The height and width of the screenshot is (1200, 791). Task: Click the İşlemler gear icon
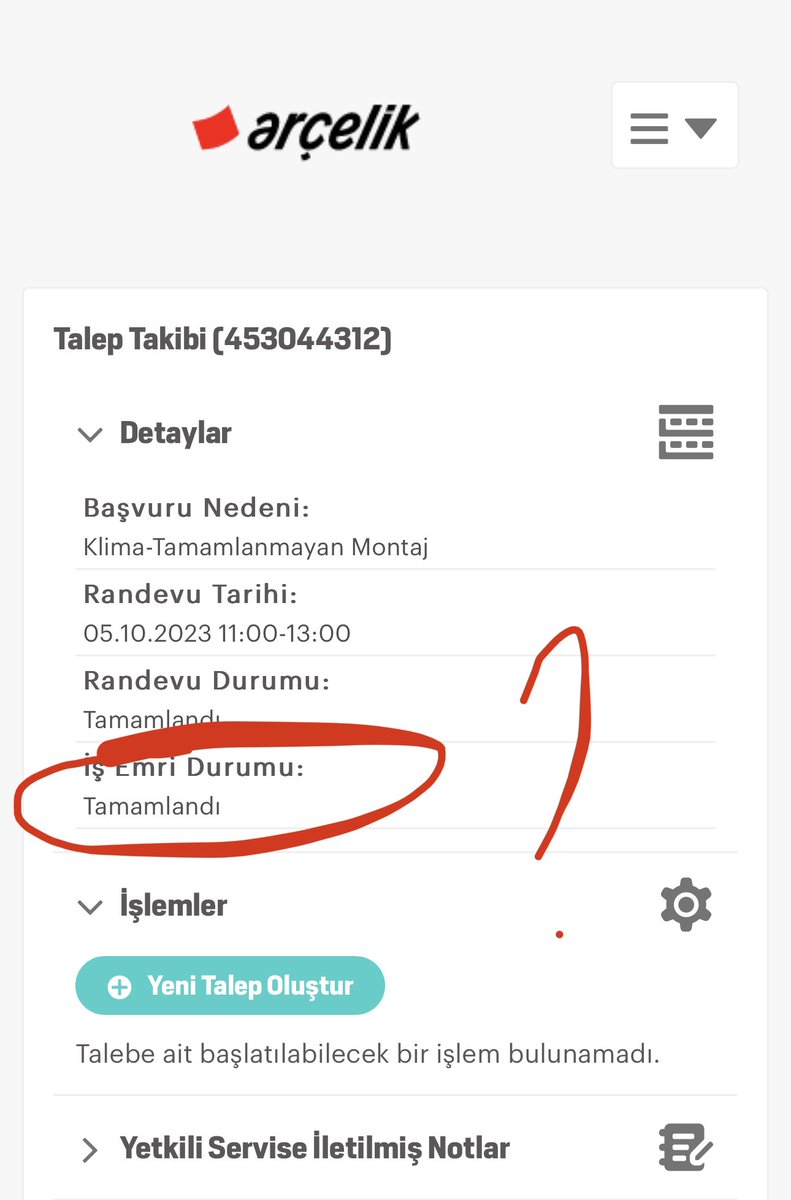point(686,904)
